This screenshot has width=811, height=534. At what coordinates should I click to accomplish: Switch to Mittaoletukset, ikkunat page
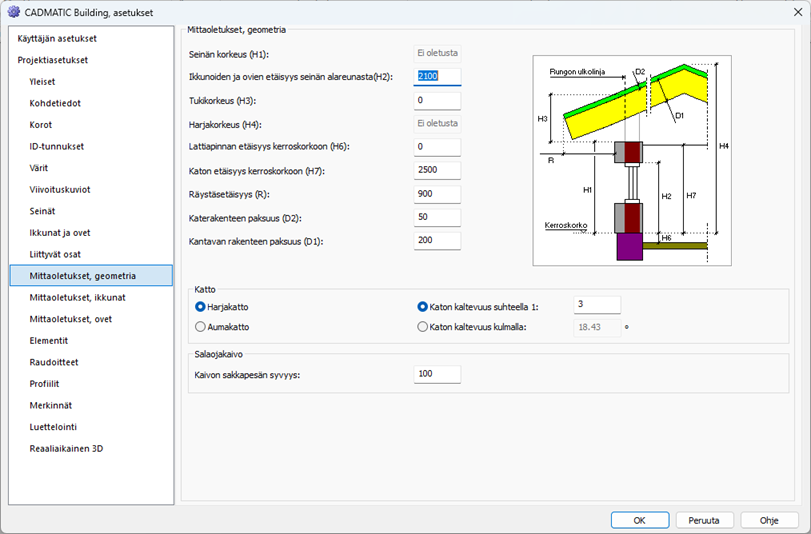[x=77, y=297]
